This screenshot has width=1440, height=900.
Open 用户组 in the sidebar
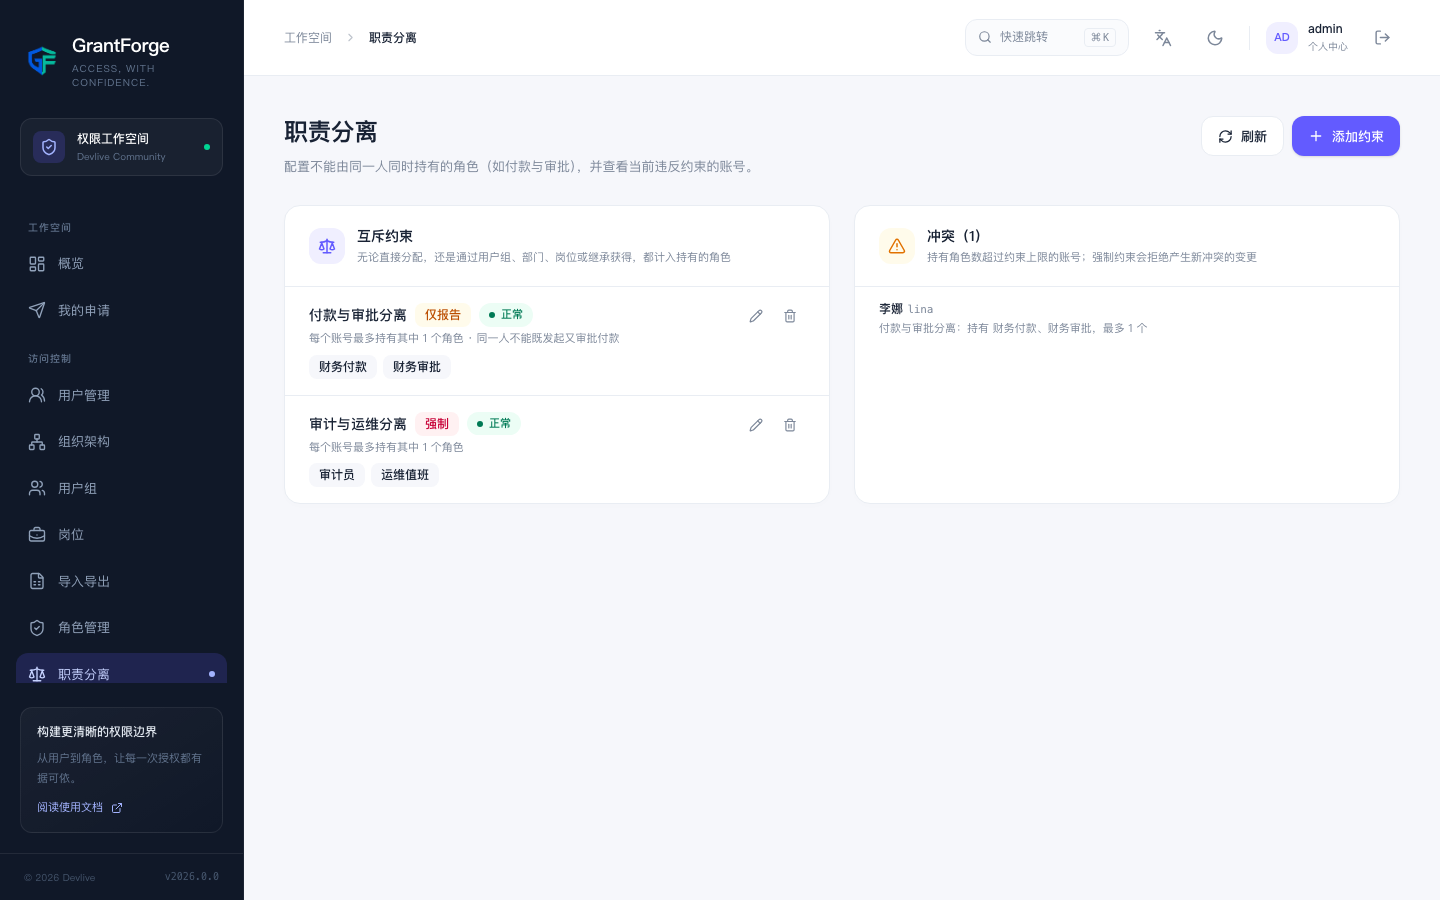[121, 488]
